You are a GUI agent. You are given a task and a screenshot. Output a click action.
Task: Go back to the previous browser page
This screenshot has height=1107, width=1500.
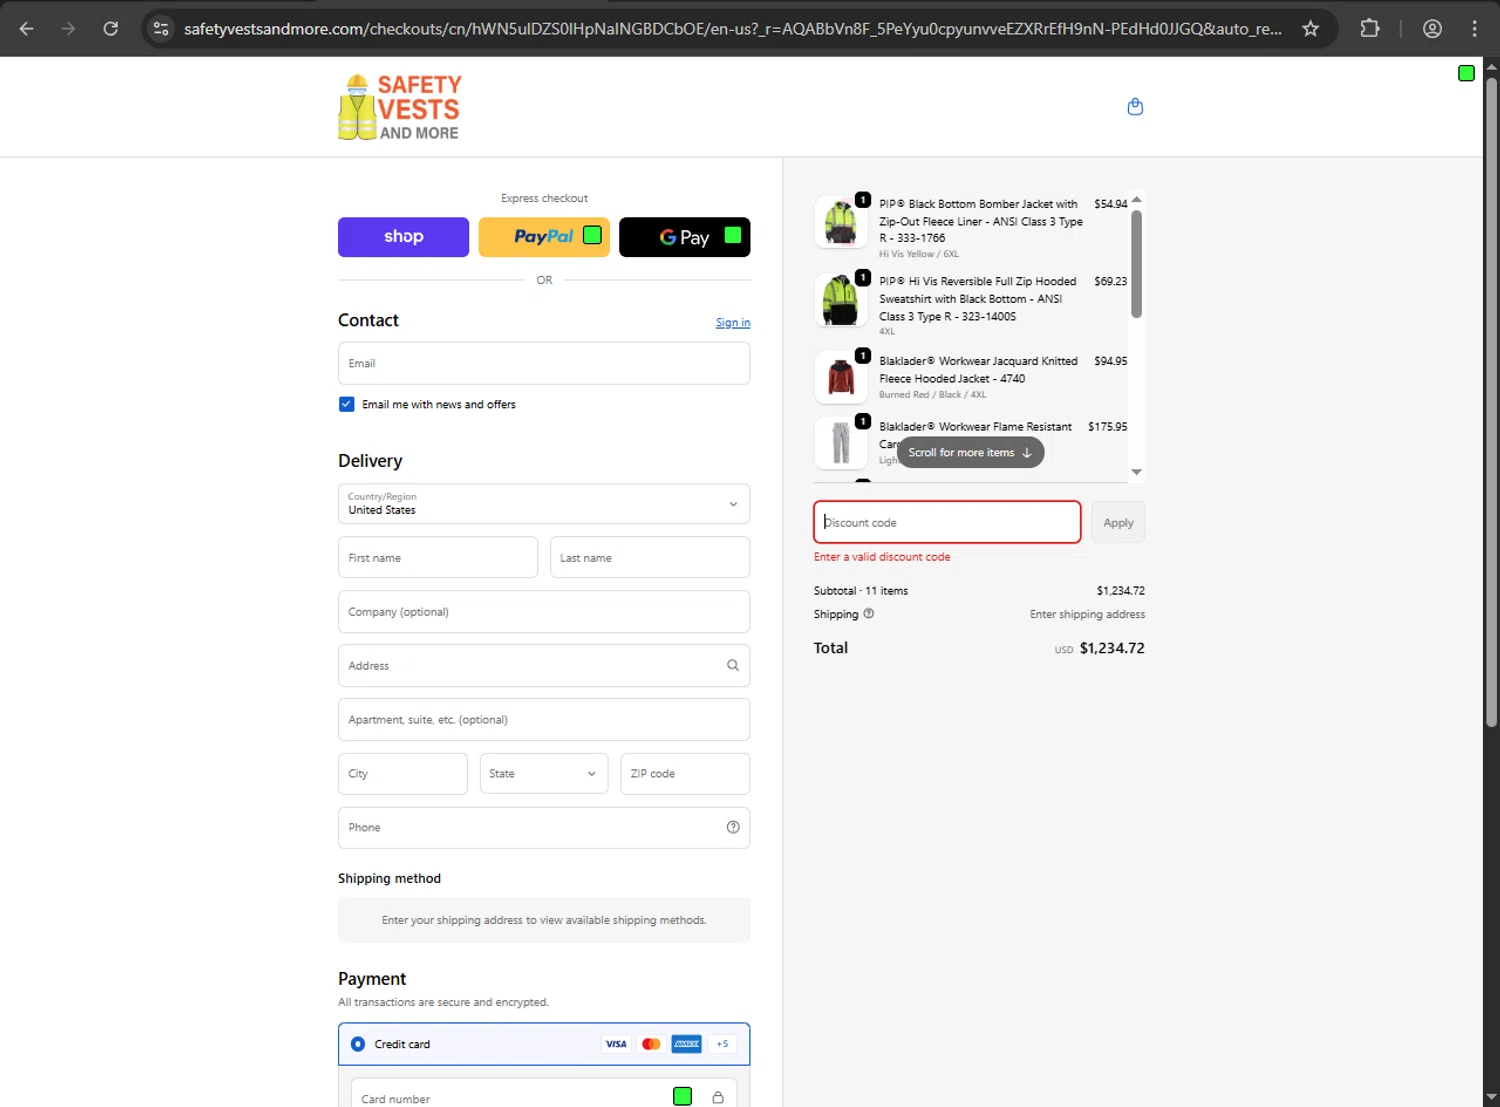tap(27, 28)
